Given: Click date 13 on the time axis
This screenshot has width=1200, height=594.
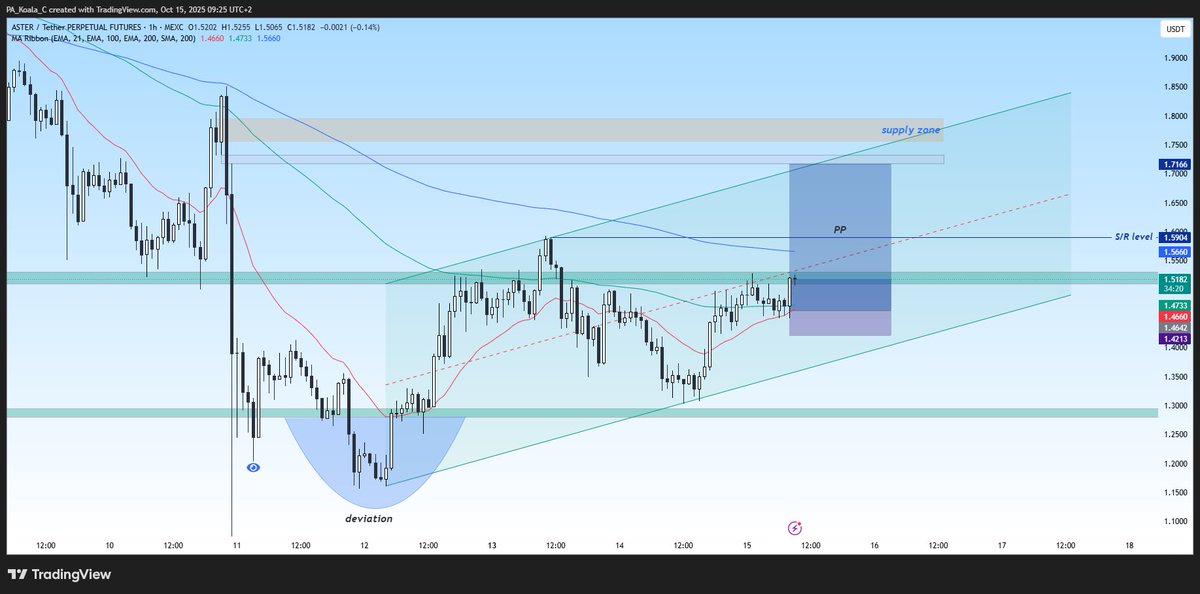Looking at the screenshot, I should click(493, 546).
